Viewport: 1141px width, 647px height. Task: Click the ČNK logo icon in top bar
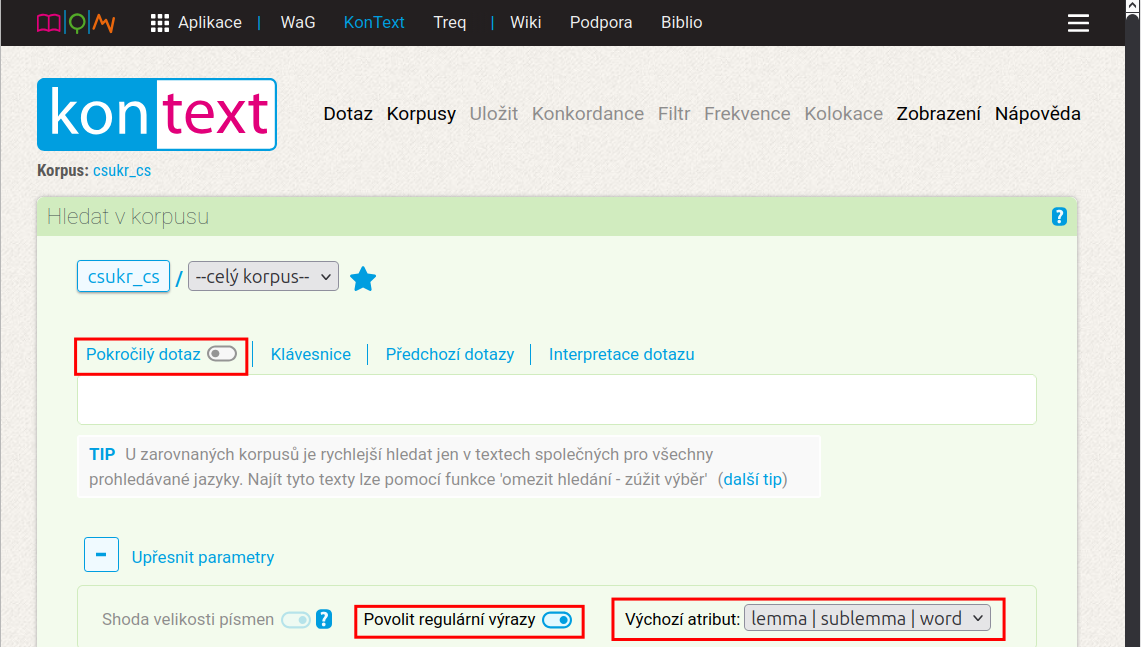tap(76, 22)
